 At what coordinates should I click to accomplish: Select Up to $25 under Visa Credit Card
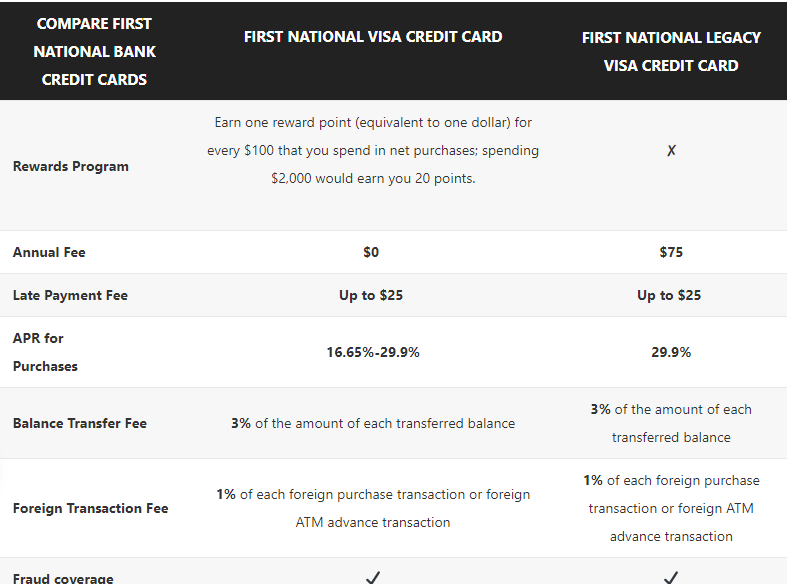[x=371, y=295]
